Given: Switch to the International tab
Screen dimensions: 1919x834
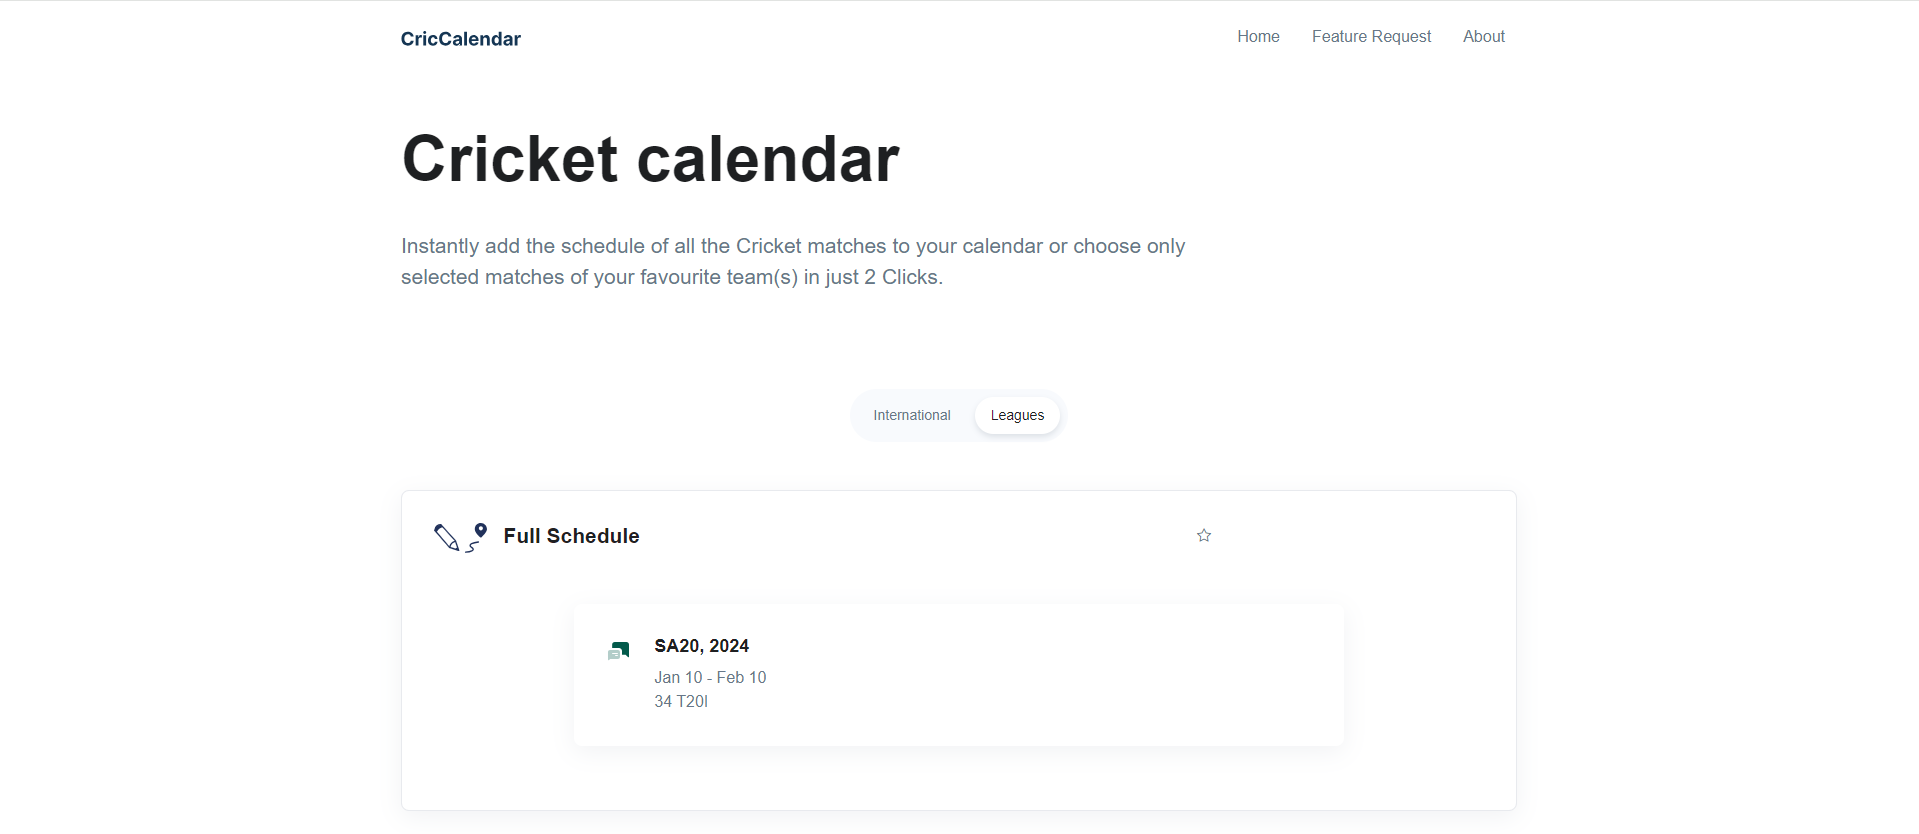Looking at the screenshot, I should click(x=912, y=415).
